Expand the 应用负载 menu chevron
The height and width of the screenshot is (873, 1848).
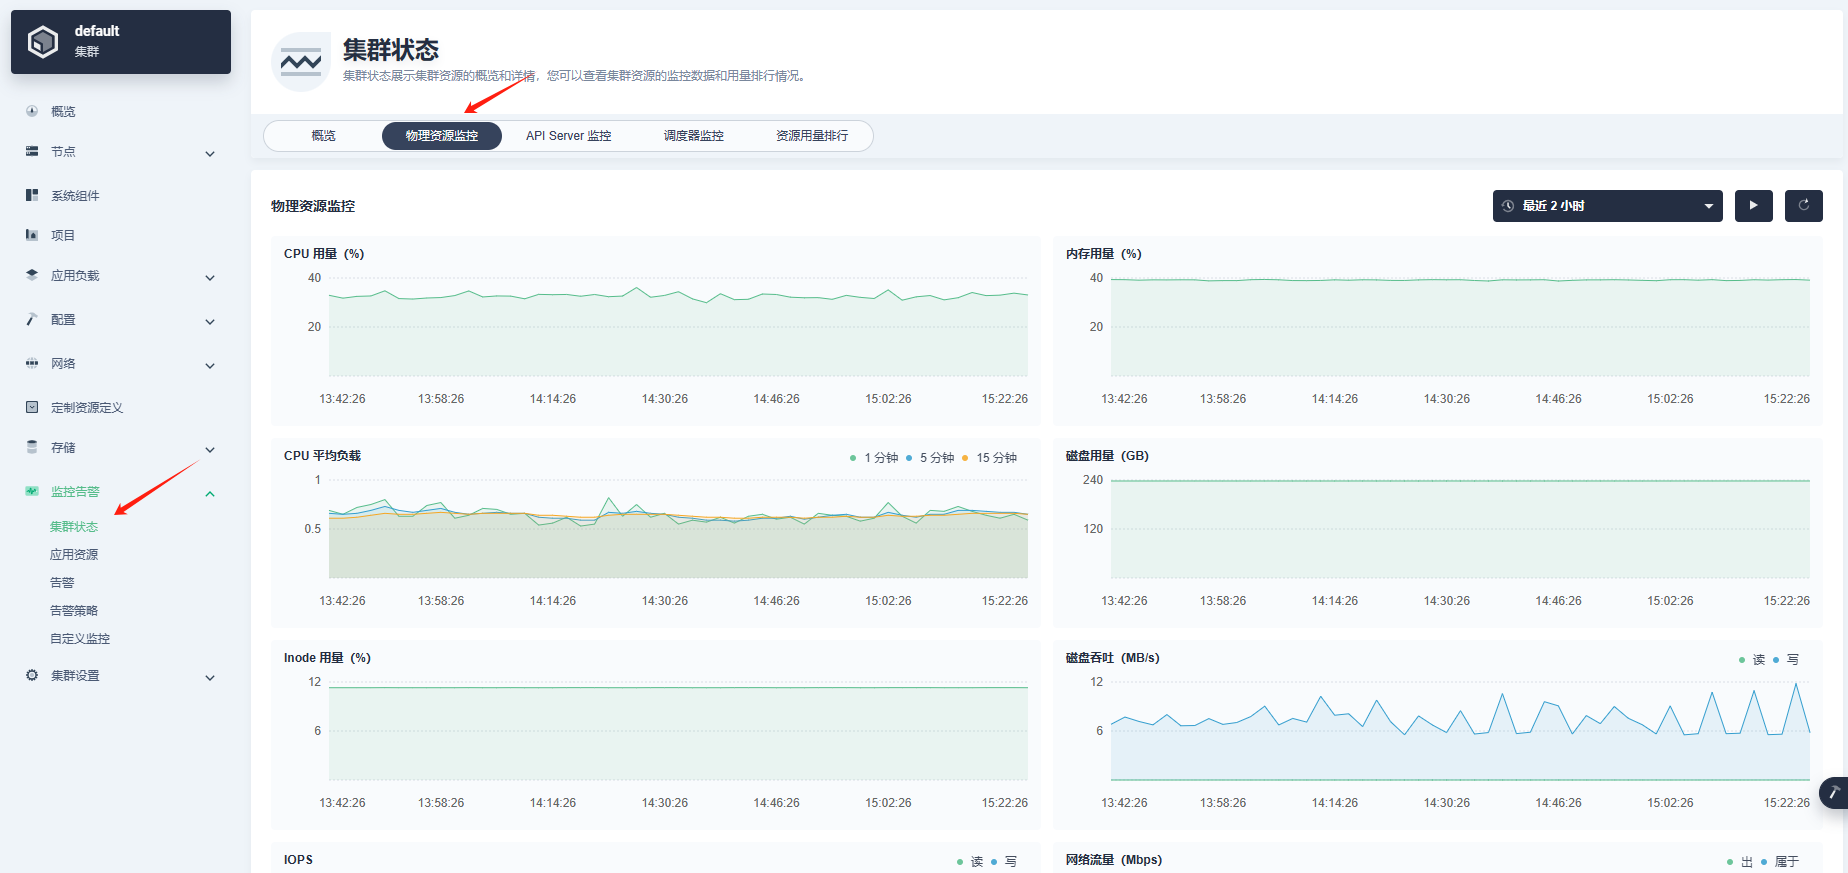click(x=210, y=277)
